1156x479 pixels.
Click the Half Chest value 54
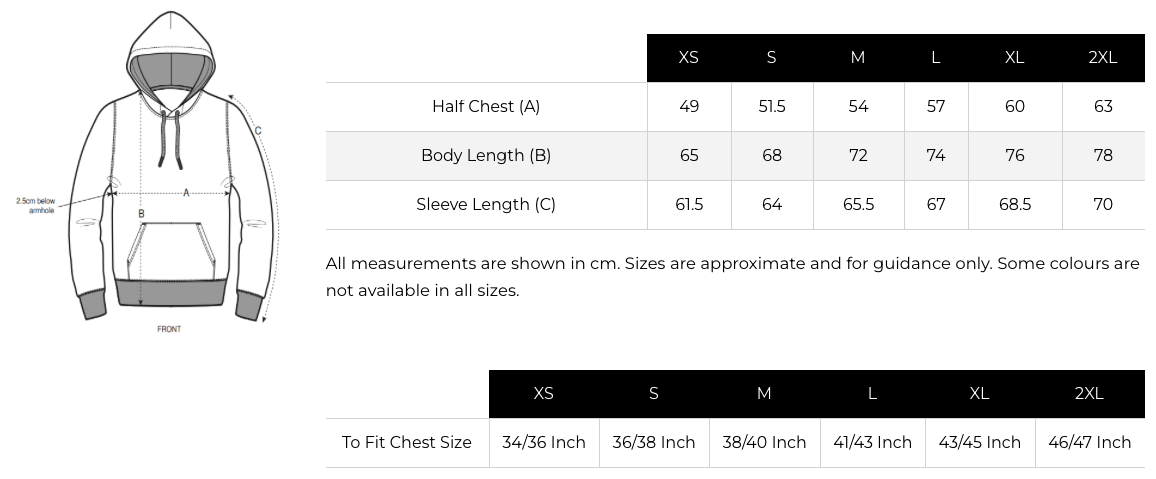click(x=858, y=106)
